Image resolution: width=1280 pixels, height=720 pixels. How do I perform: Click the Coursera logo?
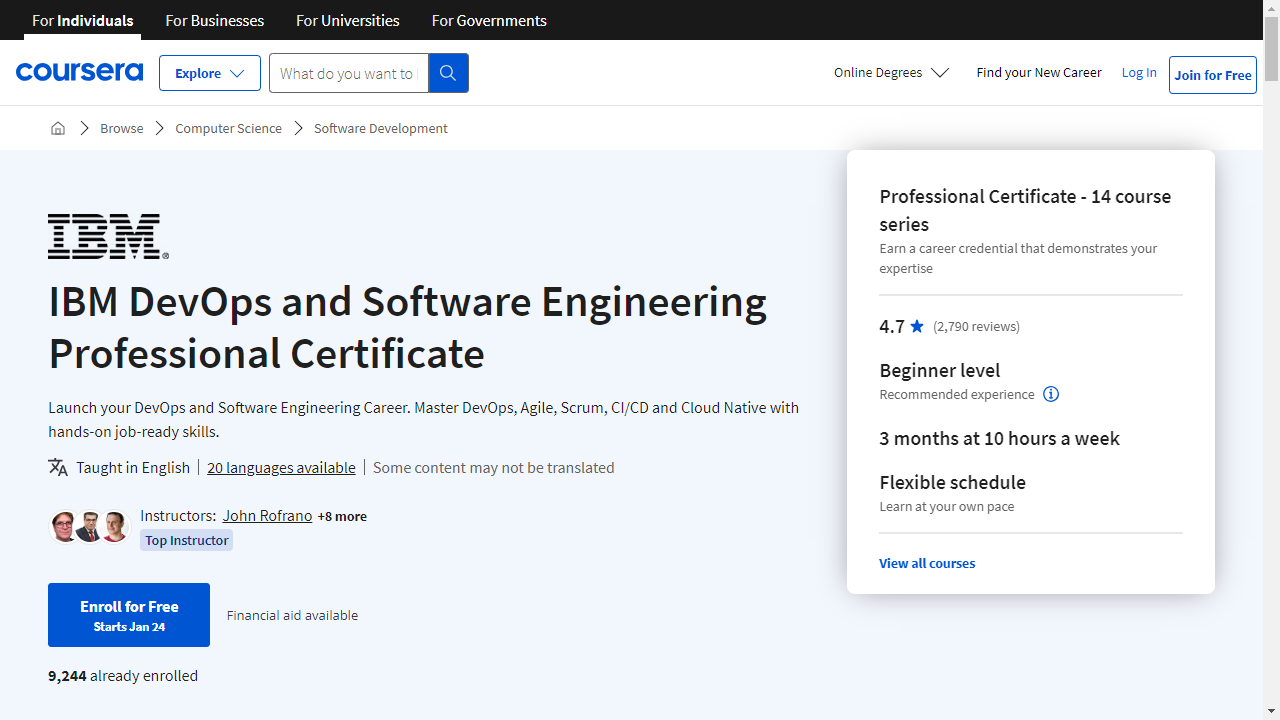(79, 72)
